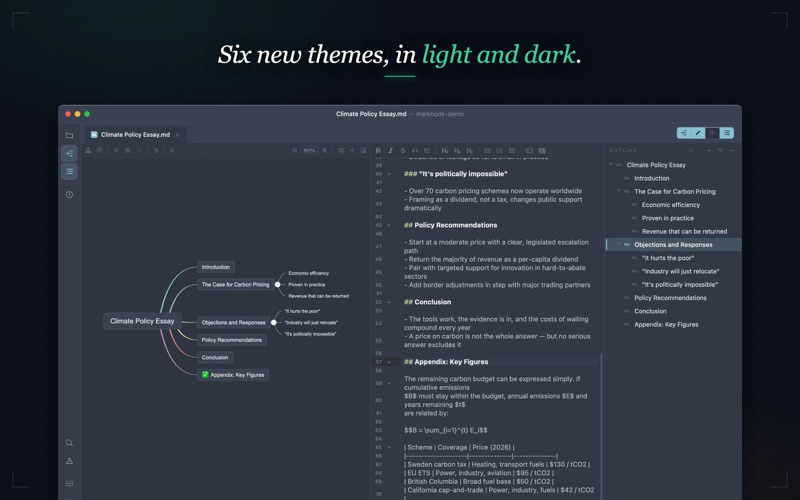The height and width of the screenshot is (500, 800).
Task: Insert a task list from editor toolbar
Action: pos(512,151)
